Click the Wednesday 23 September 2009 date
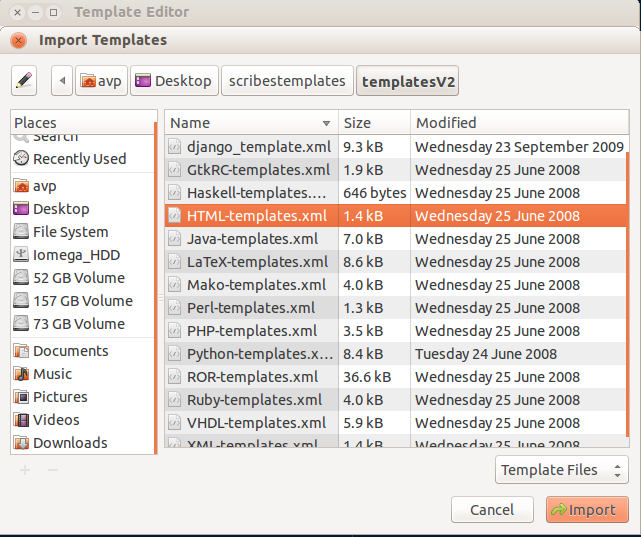This screenshot has width=641, height=537. 519,147
